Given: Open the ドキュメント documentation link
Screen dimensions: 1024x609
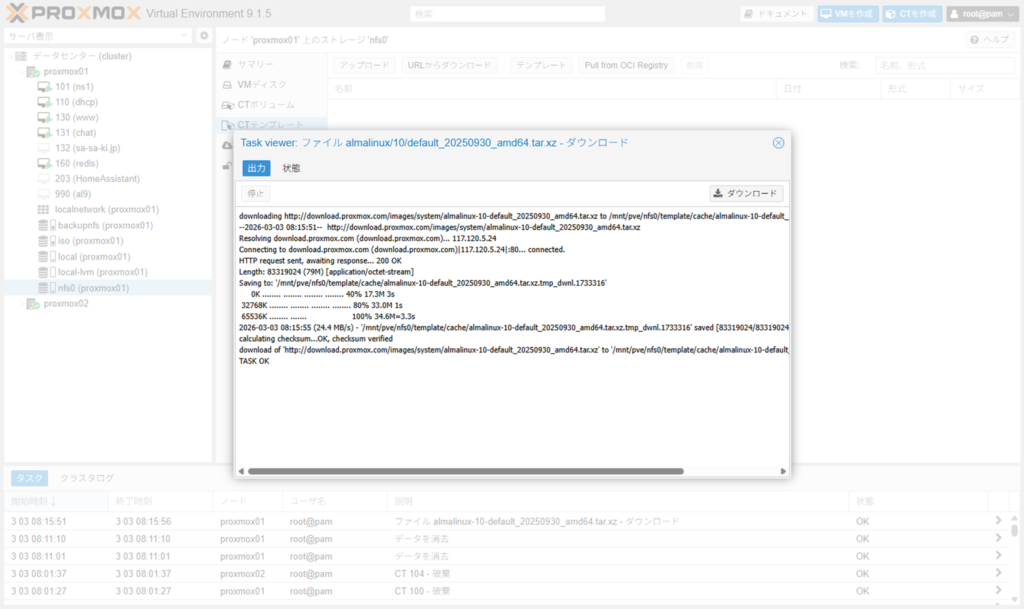Looking at the screenshot, I should [x=776, y=14].
